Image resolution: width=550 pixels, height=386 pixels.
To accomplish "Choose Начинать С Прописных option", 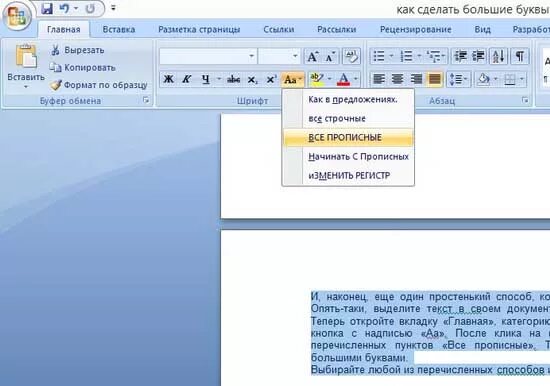I will coord(348,157).
